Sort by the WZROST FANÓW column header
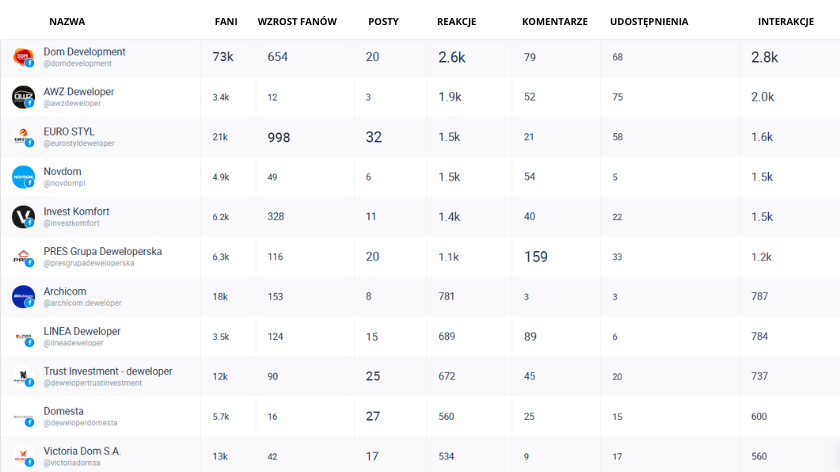The height and width of the screenshot is (472, 840). coord(297,21)
